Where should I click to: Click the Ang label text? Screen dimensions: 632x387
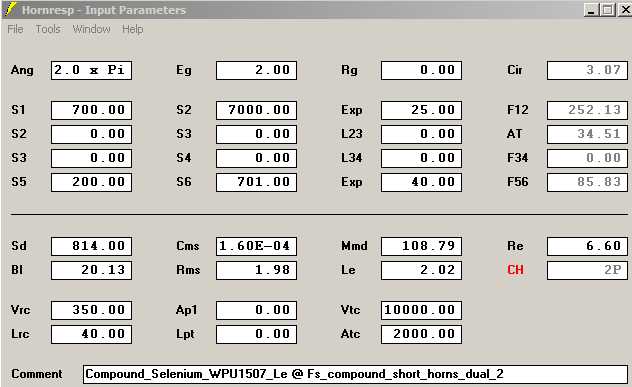(22, 71)
